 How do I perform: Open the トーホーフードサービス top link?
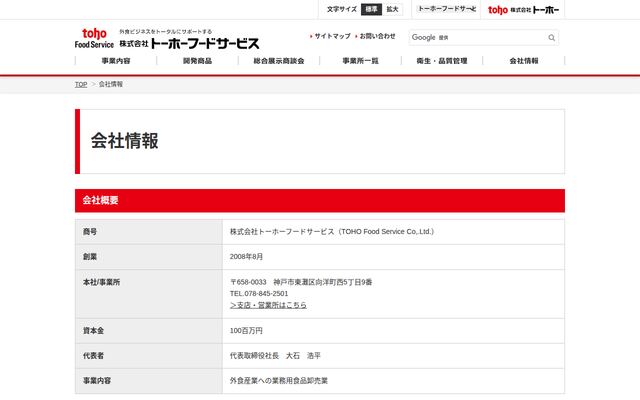point(447,9)
